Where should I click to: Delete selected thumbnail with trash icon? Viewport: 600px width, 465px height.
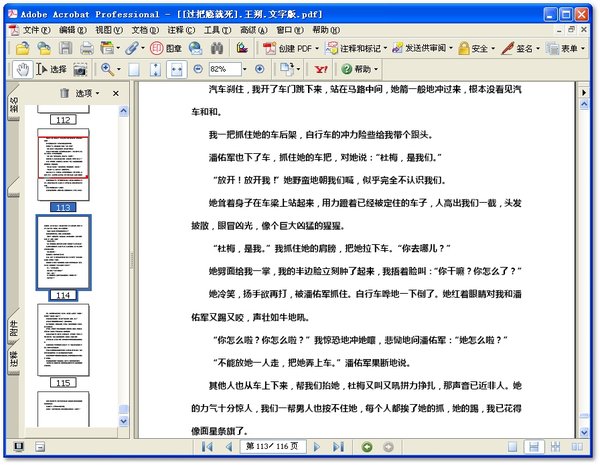(x=64, y=93)
